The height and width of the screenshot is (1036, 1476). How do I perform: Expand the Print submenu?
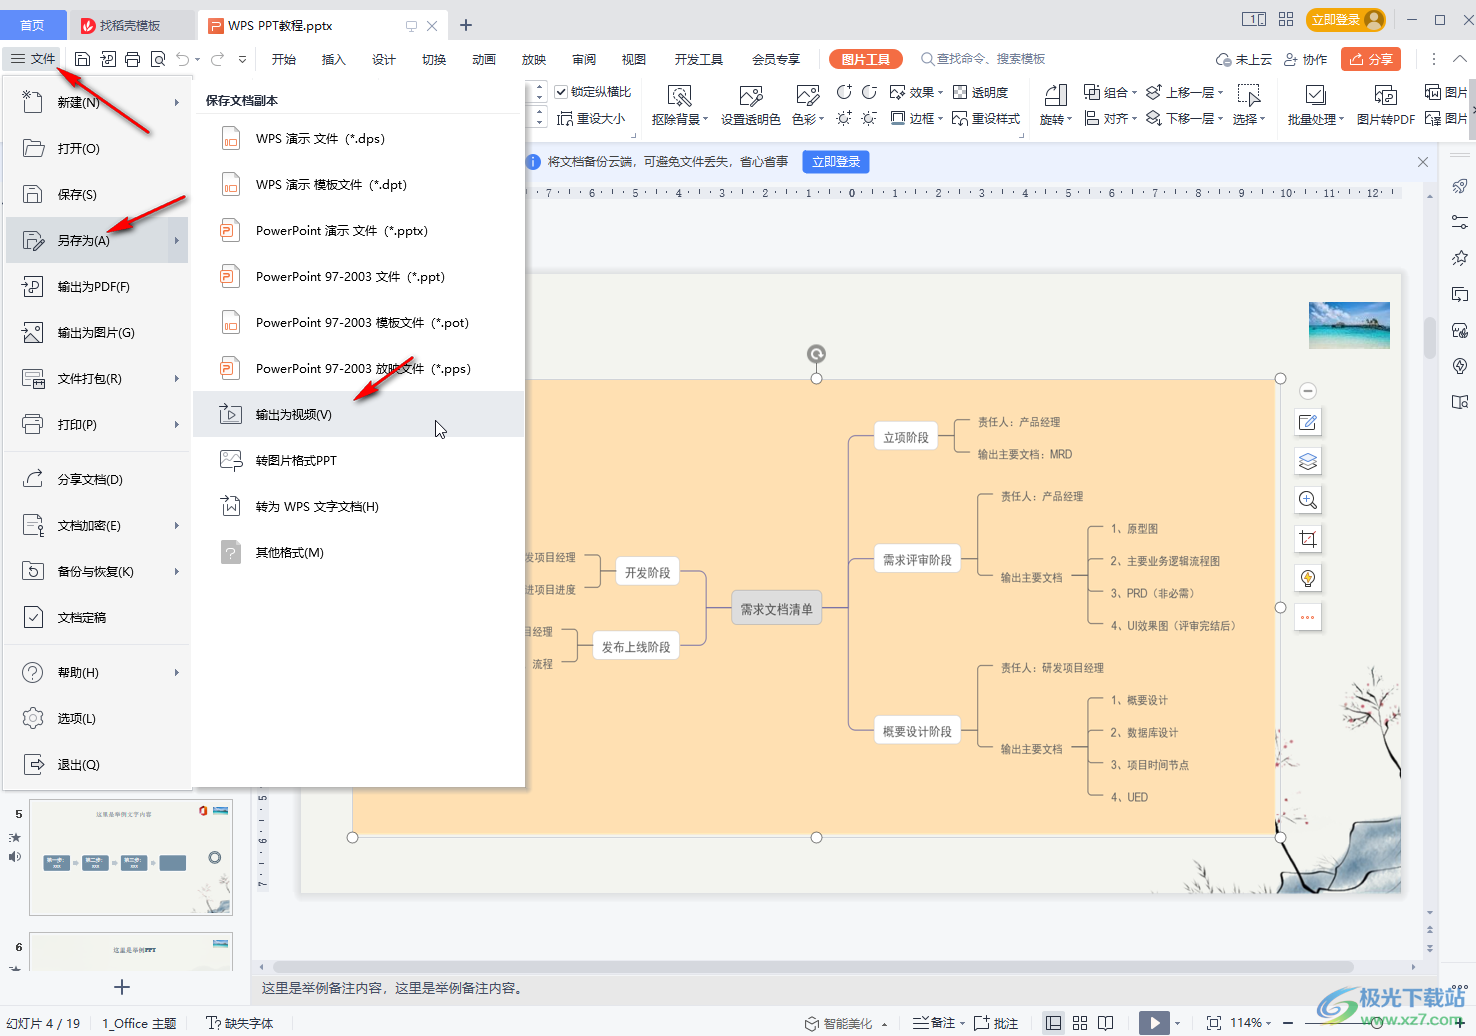pos(176,425)
